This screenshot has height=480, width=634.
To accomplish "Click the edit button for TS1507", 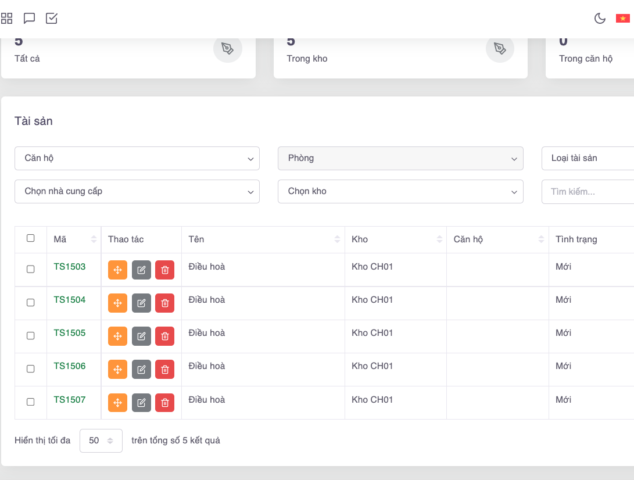I will coord(141,403).
